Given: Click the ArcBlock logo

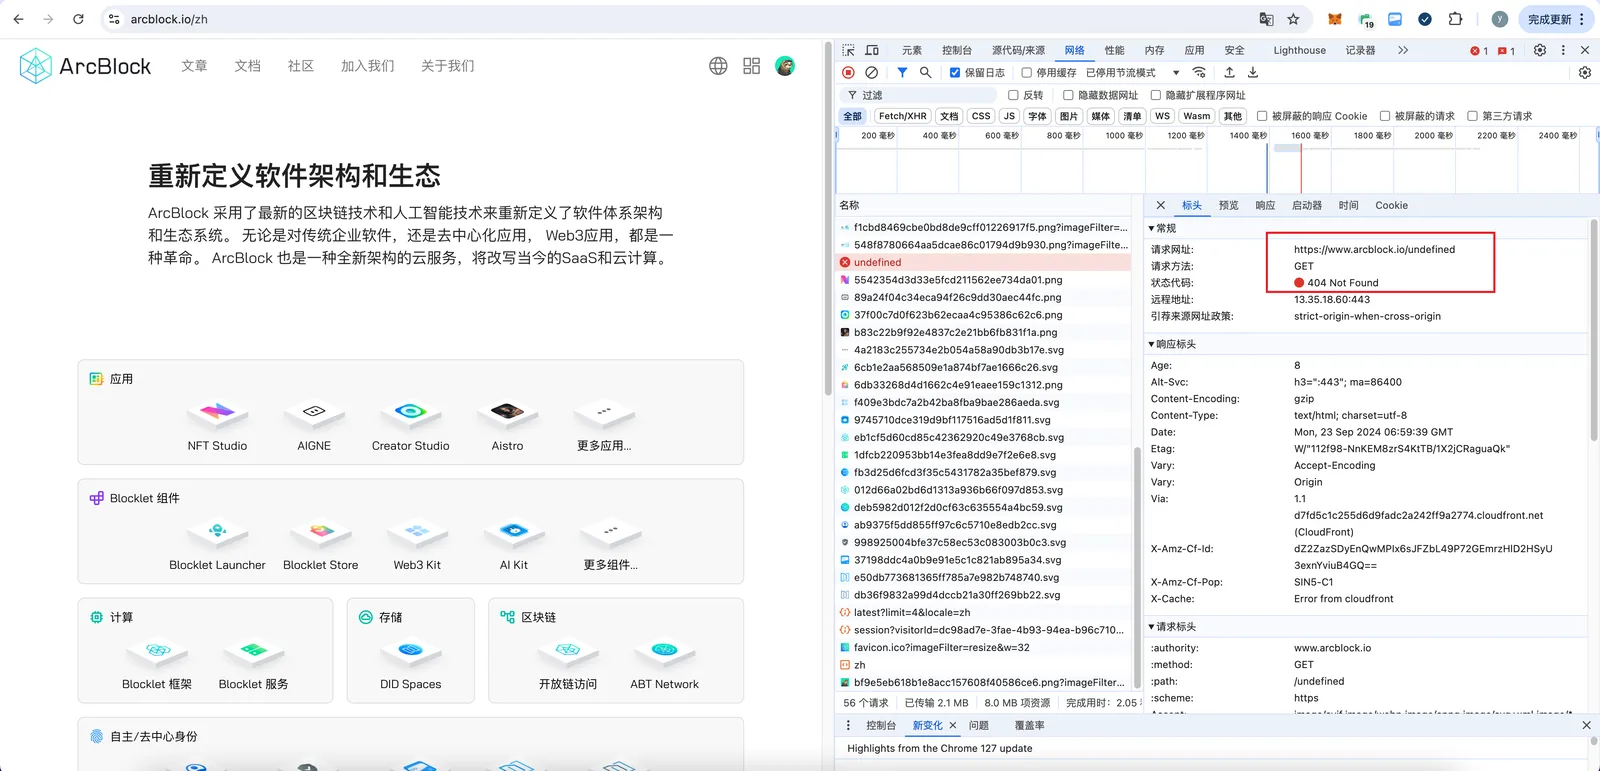Looking at the screenshot, I should pyautogui.click(x=85, y=66).
